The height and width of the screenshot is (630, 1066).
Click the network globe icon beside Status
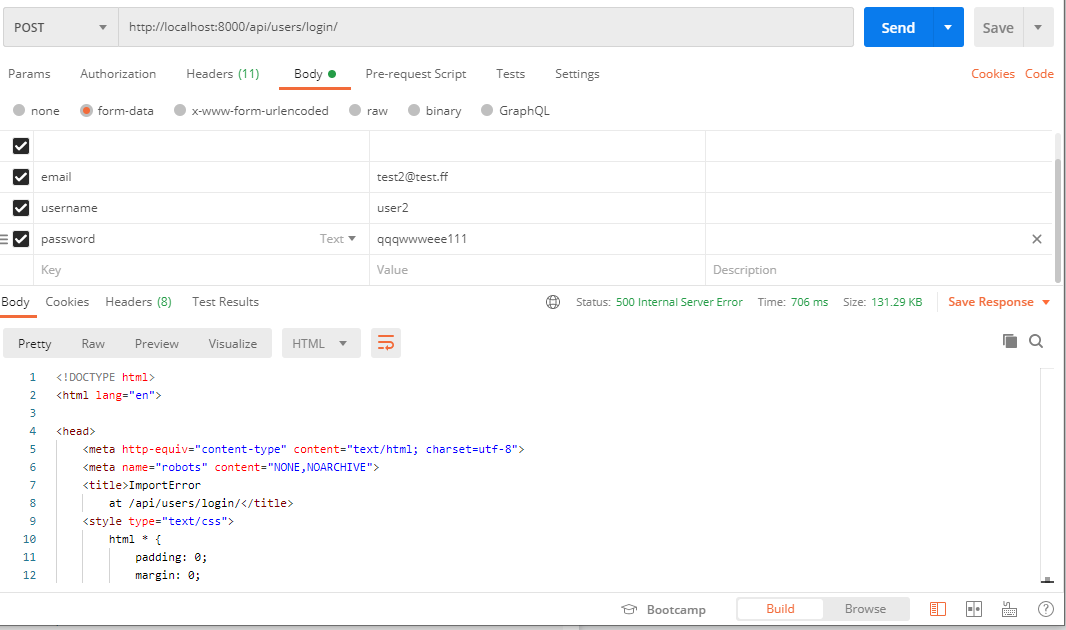(x=553, y=302)
